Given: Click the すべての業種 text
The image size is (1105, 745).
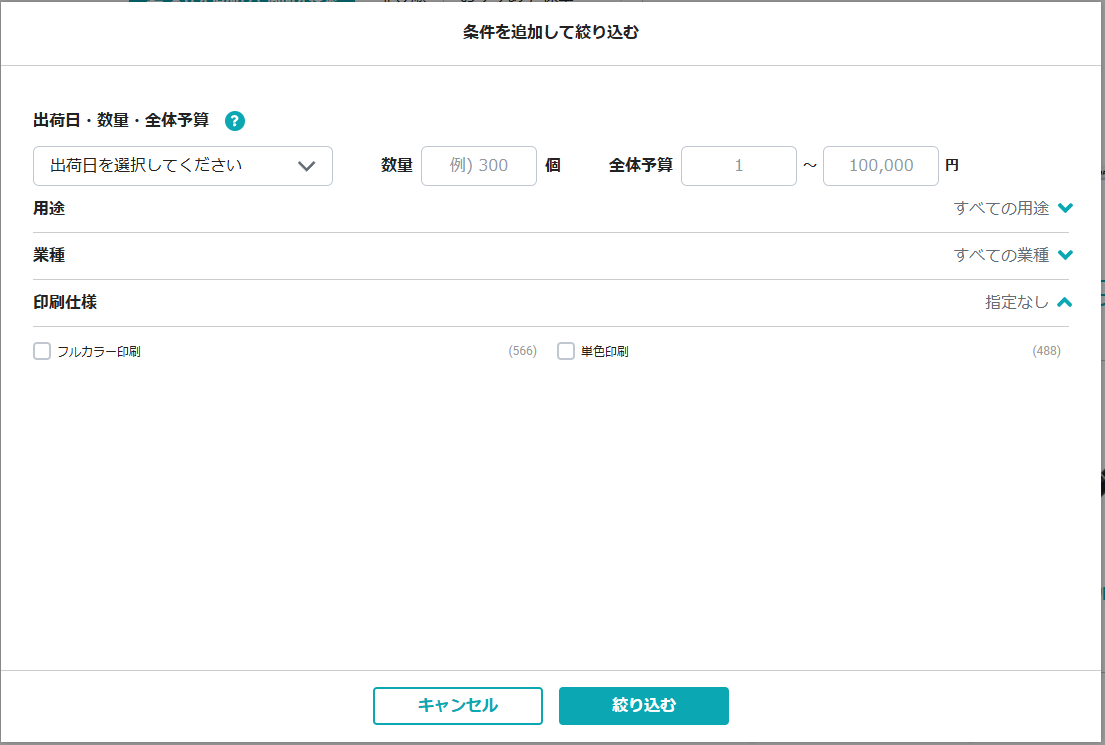Looking at the screenshot, I should (1001, 255).
